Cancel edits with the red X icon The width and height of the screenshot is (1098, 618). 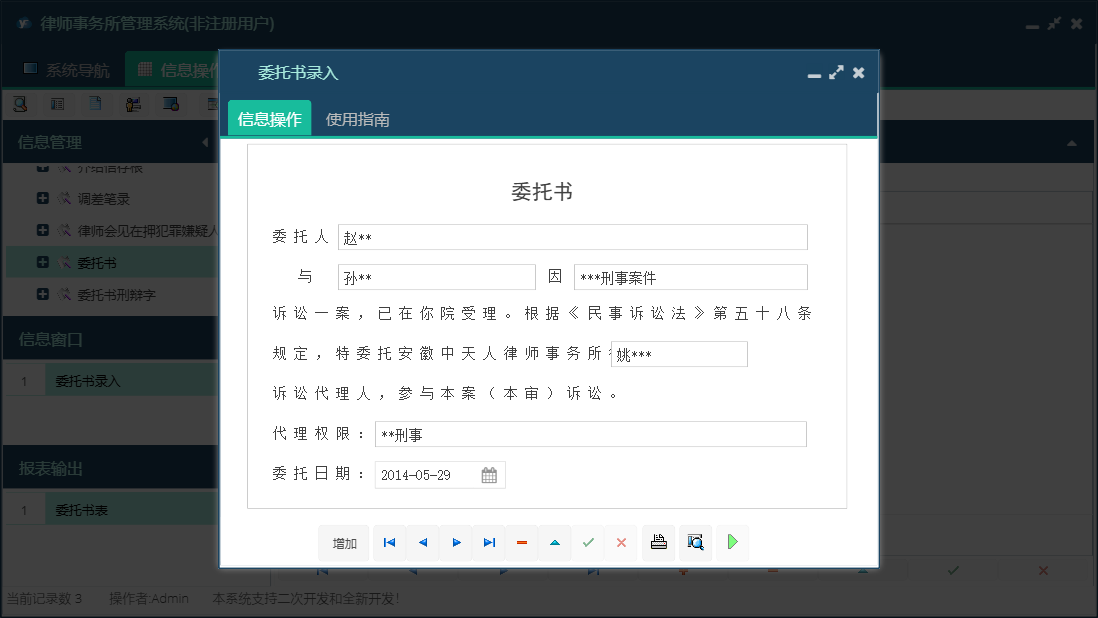click(620, 543)
